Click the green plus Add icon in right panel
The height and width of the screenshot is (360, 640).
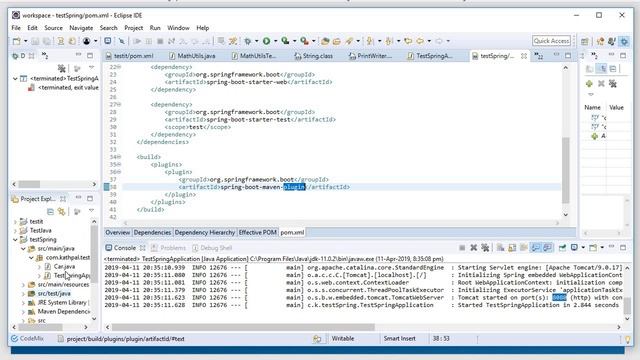point(589,84)
